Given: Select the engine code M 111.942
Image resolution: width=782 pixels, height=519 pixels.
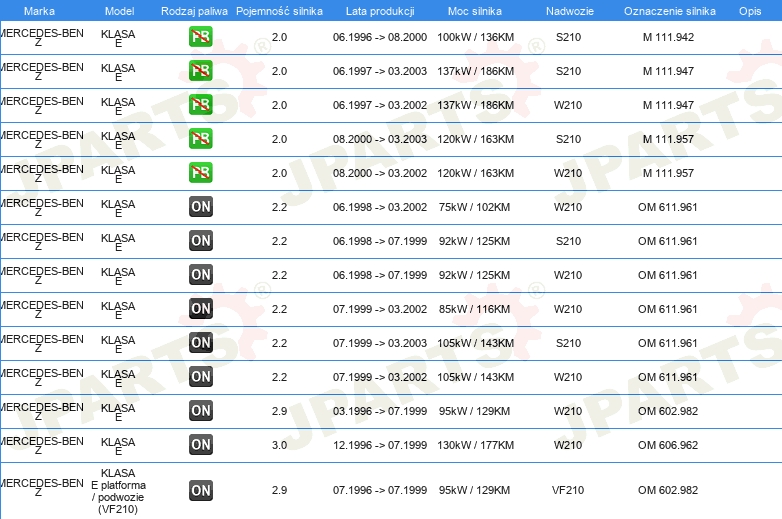Looking at the screenshot, I should (668, 37).
